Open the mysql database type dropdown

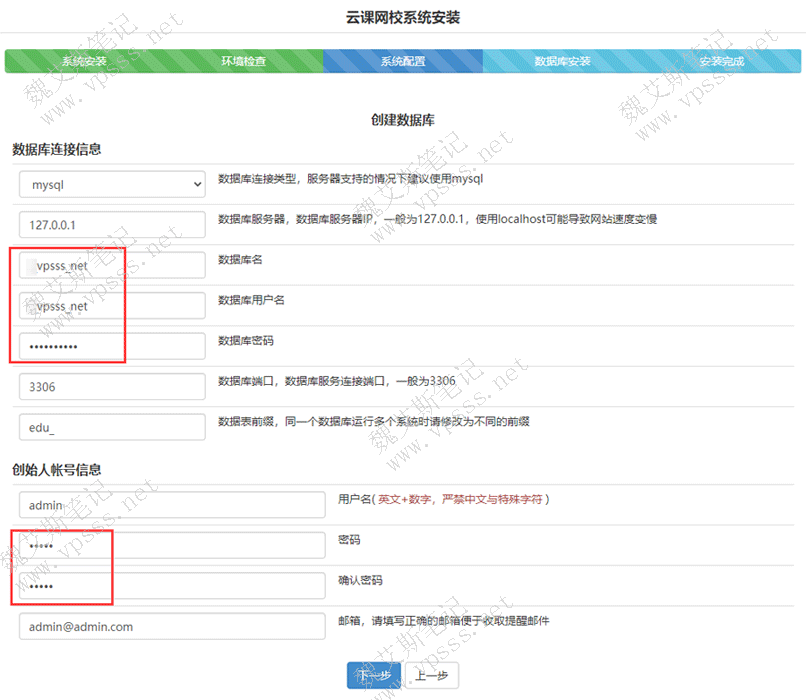point(112,184)
